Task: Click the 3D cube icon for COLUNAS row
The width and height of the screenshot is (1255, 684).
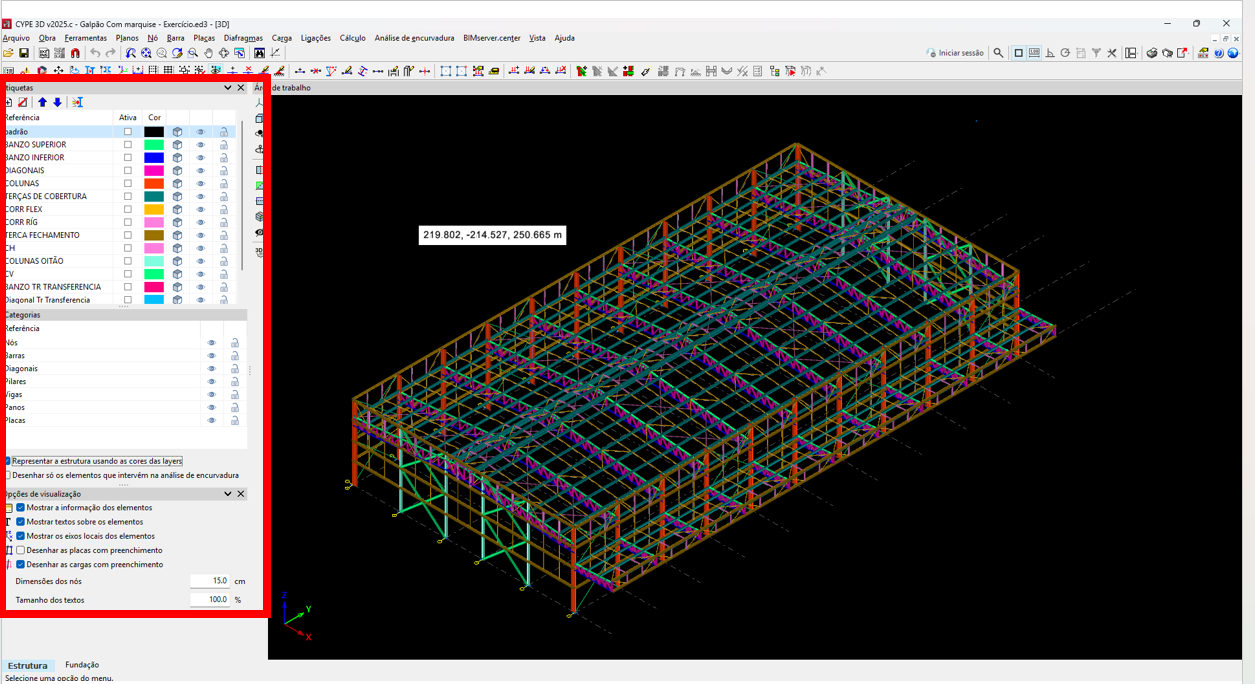Action: (x=177, y=184)
